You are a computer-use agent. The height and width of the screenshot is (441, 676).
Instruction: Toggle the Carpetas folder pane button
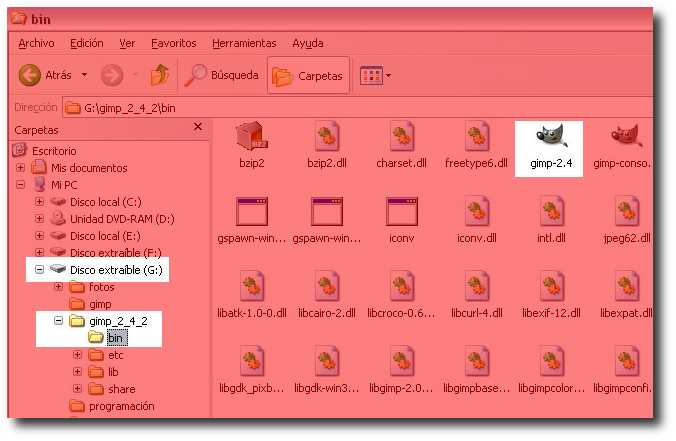308,75
